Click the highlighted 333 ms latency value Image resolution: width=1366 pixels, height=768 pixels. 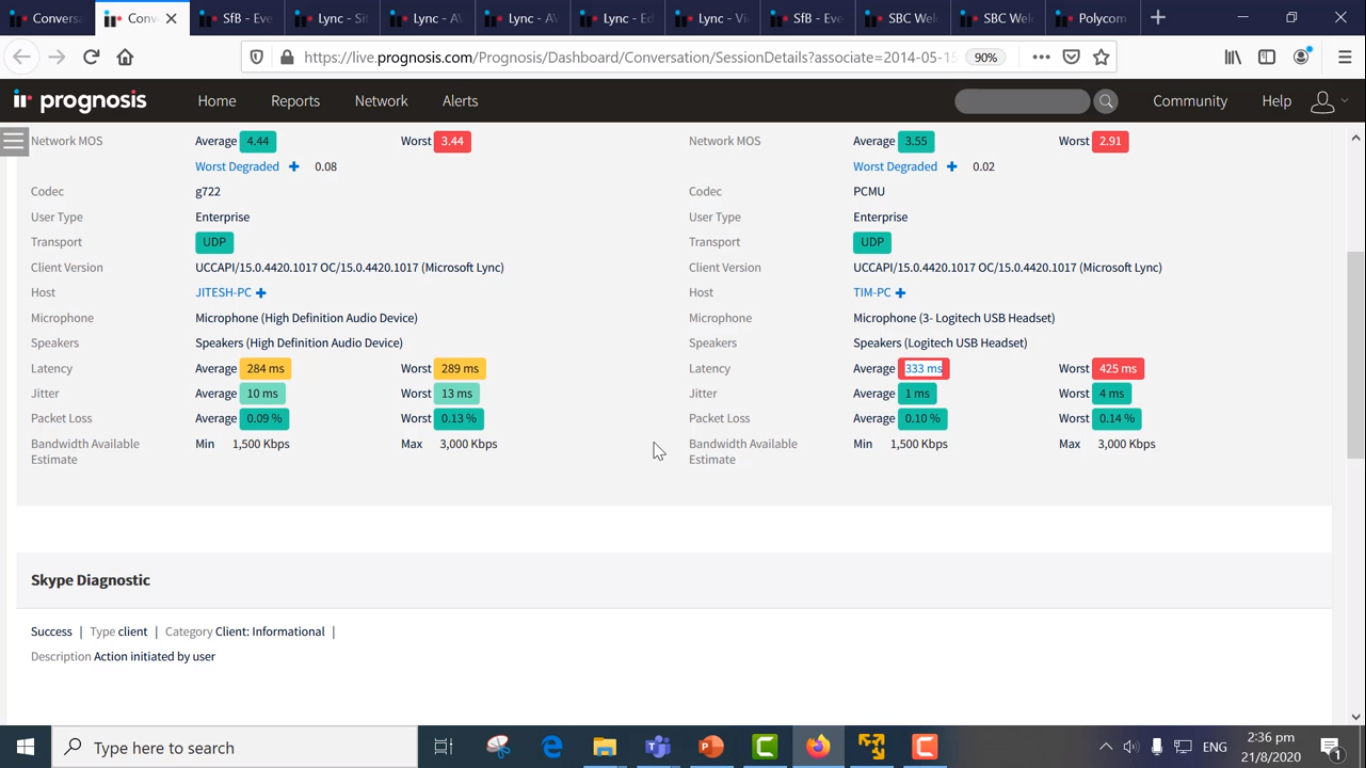[x=923, y=369]
